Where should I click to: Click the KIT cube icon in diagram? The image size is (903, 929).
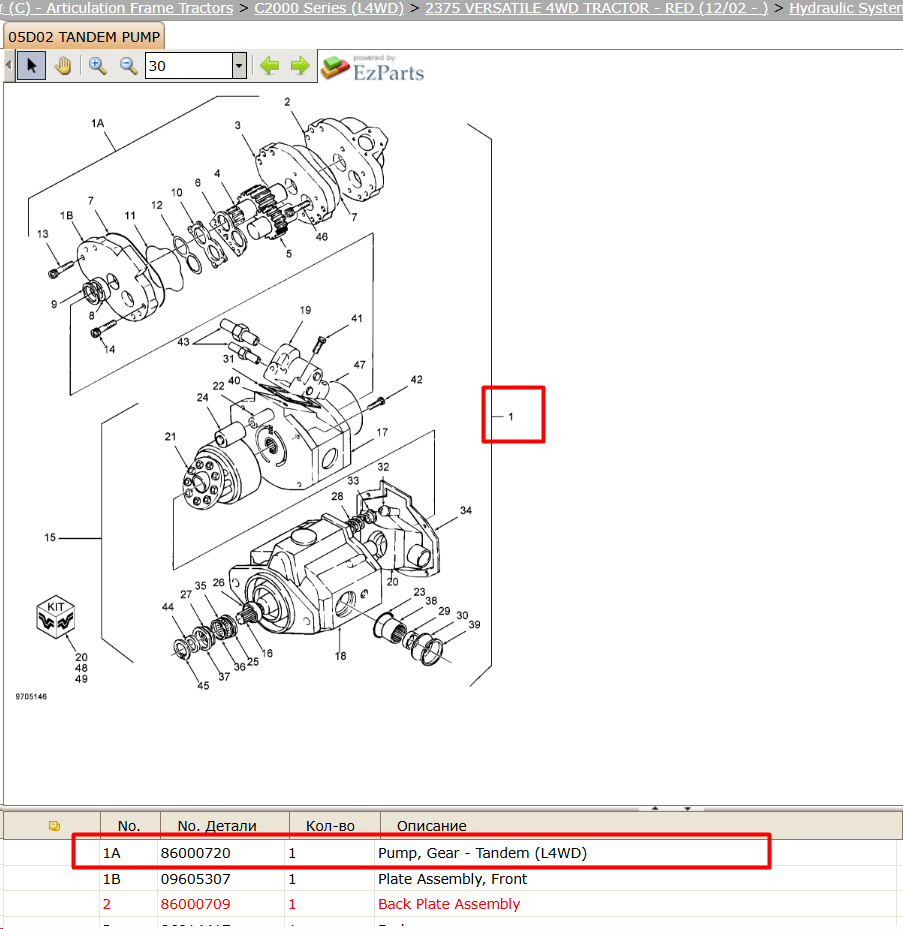56,617
